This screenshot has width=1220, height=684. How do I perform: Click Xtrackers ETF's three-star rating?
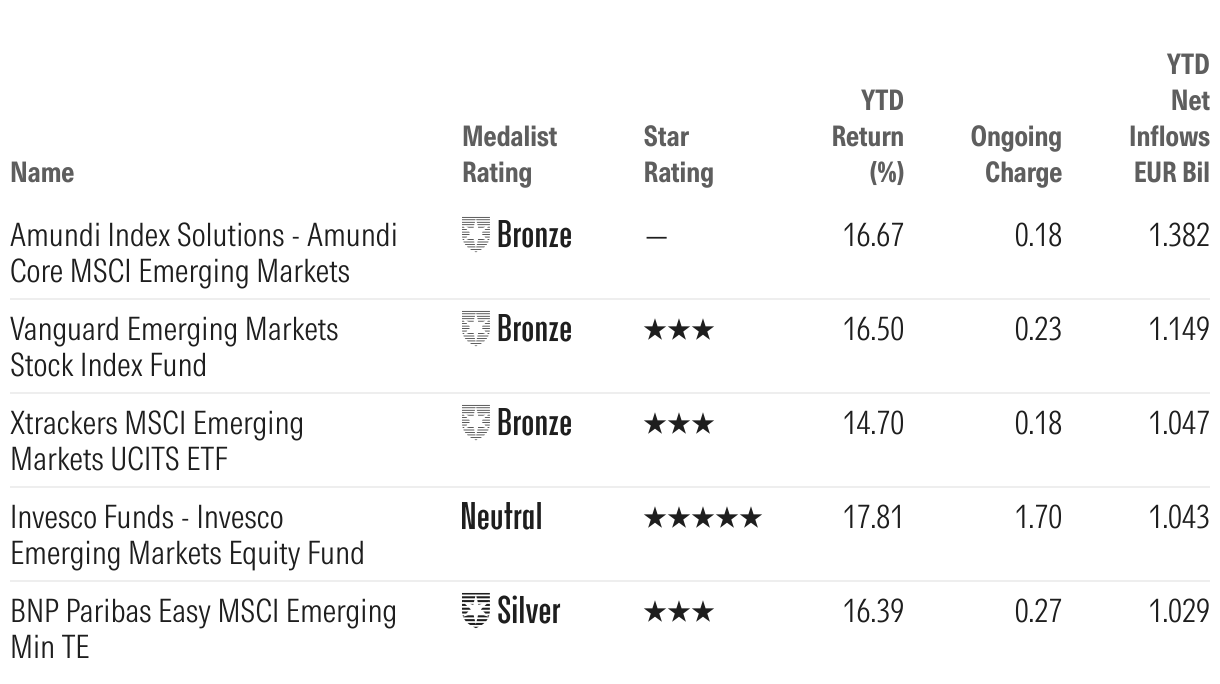coord(679,424)
